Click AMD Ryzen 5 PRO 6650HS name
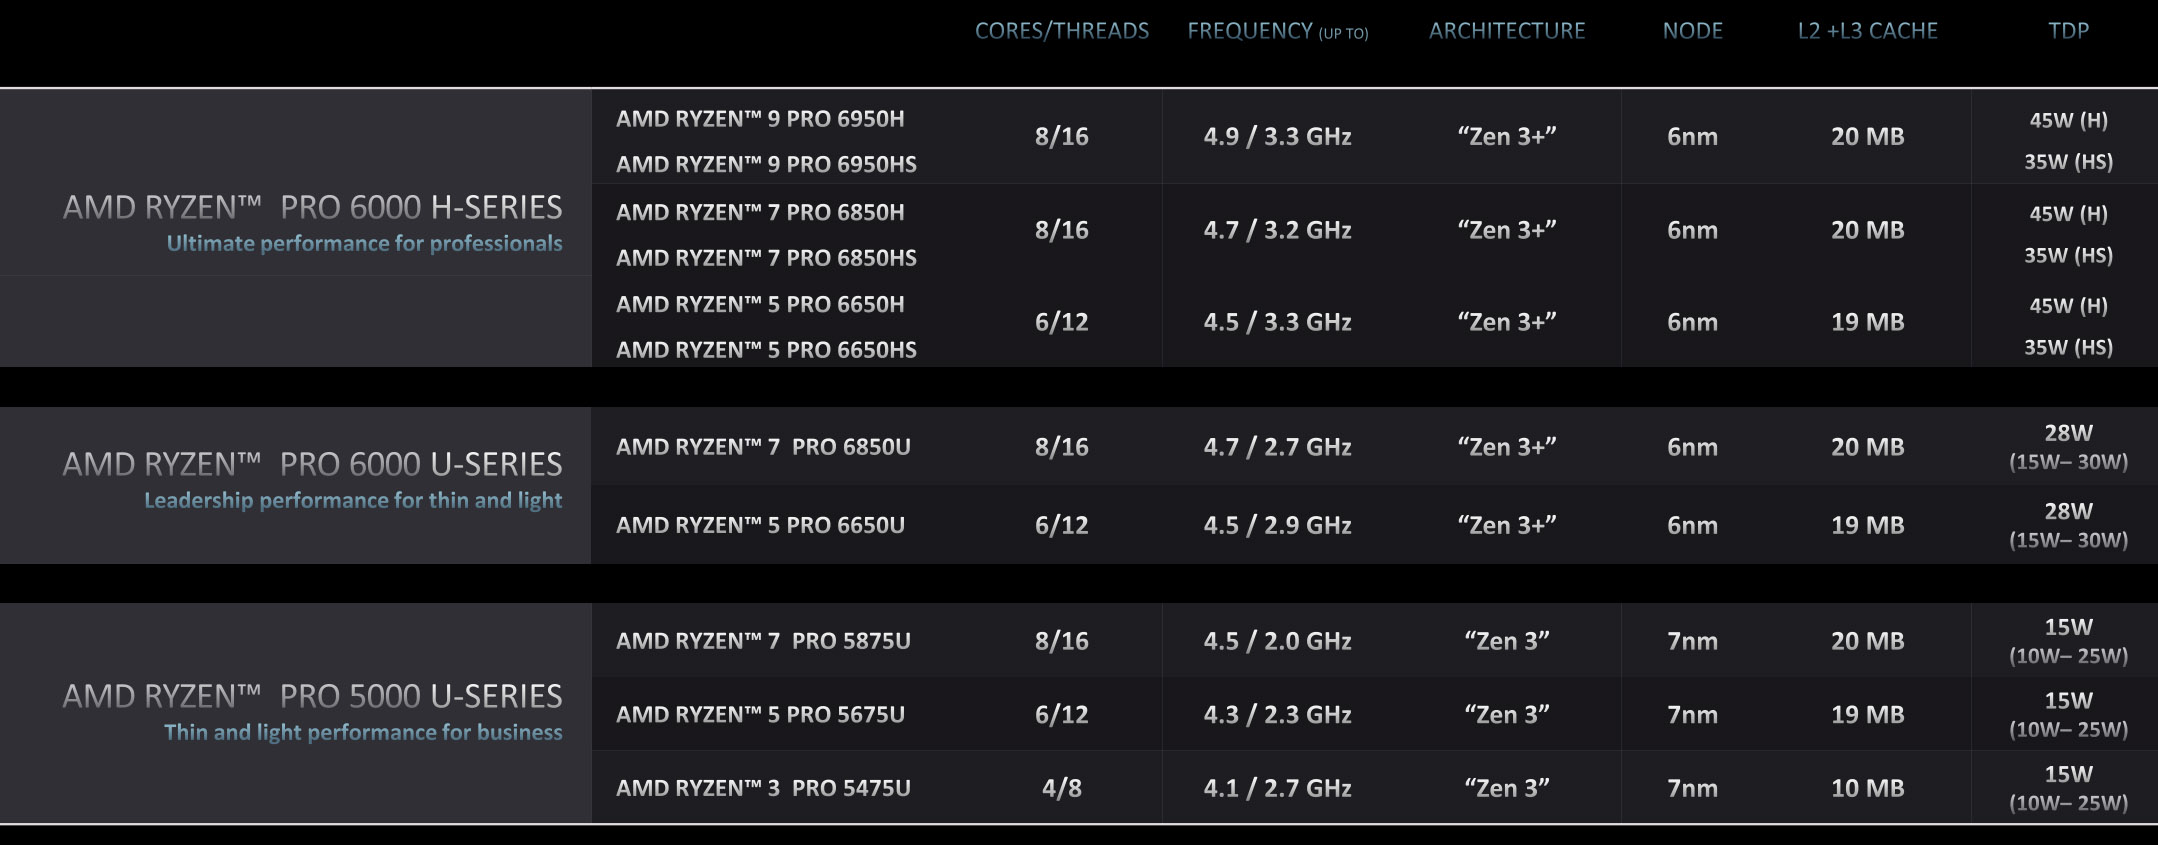Viewport: 2158px width, 845px height. [766, 350]
